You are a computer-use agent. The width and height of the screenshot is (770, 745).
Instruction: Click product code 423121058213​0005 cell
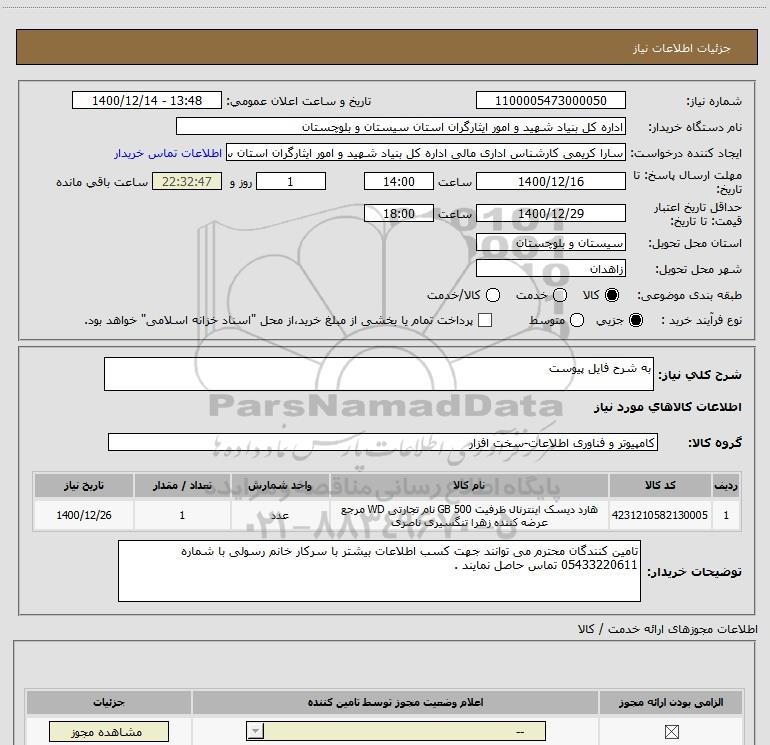[660, 515]
